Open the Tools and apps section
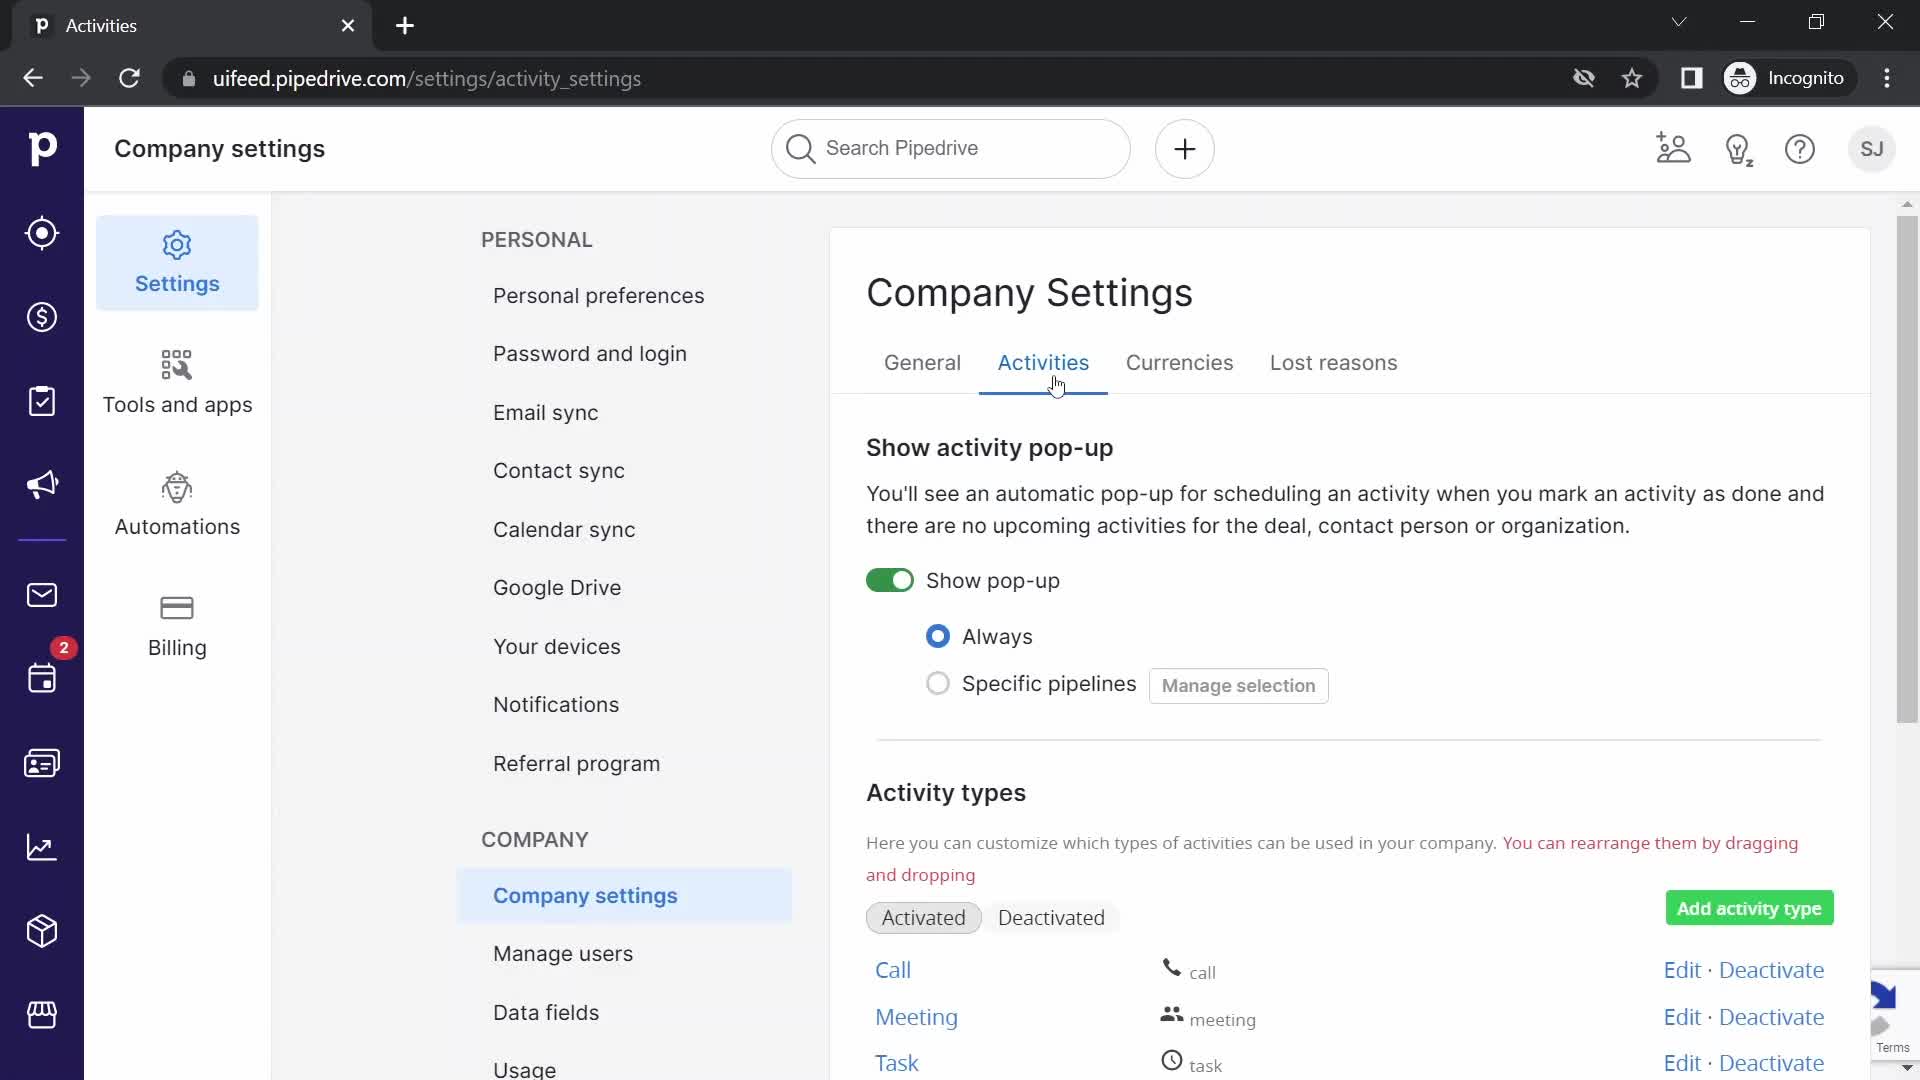The height and width of the screenshot is (1080, 1920). point(177,382)
